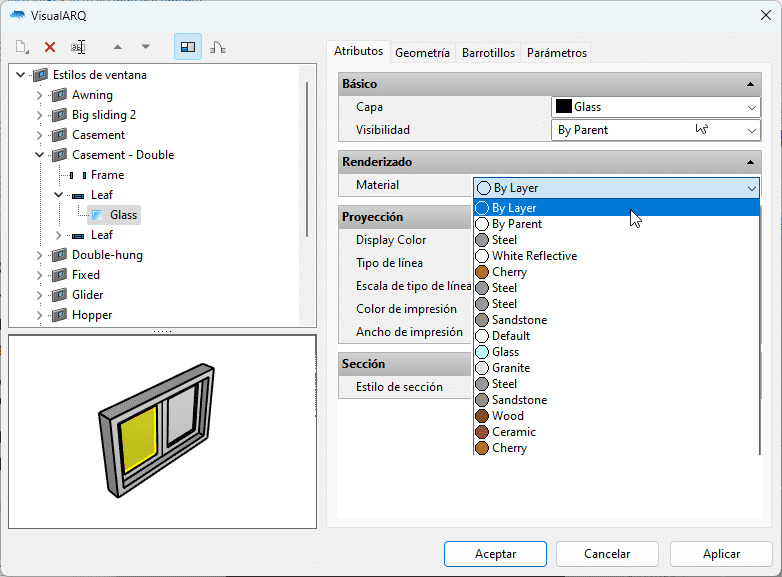This screenshot has height=577, width=782.
Task: Switch to the Atributos tab
Action: [x=359, y=51]
